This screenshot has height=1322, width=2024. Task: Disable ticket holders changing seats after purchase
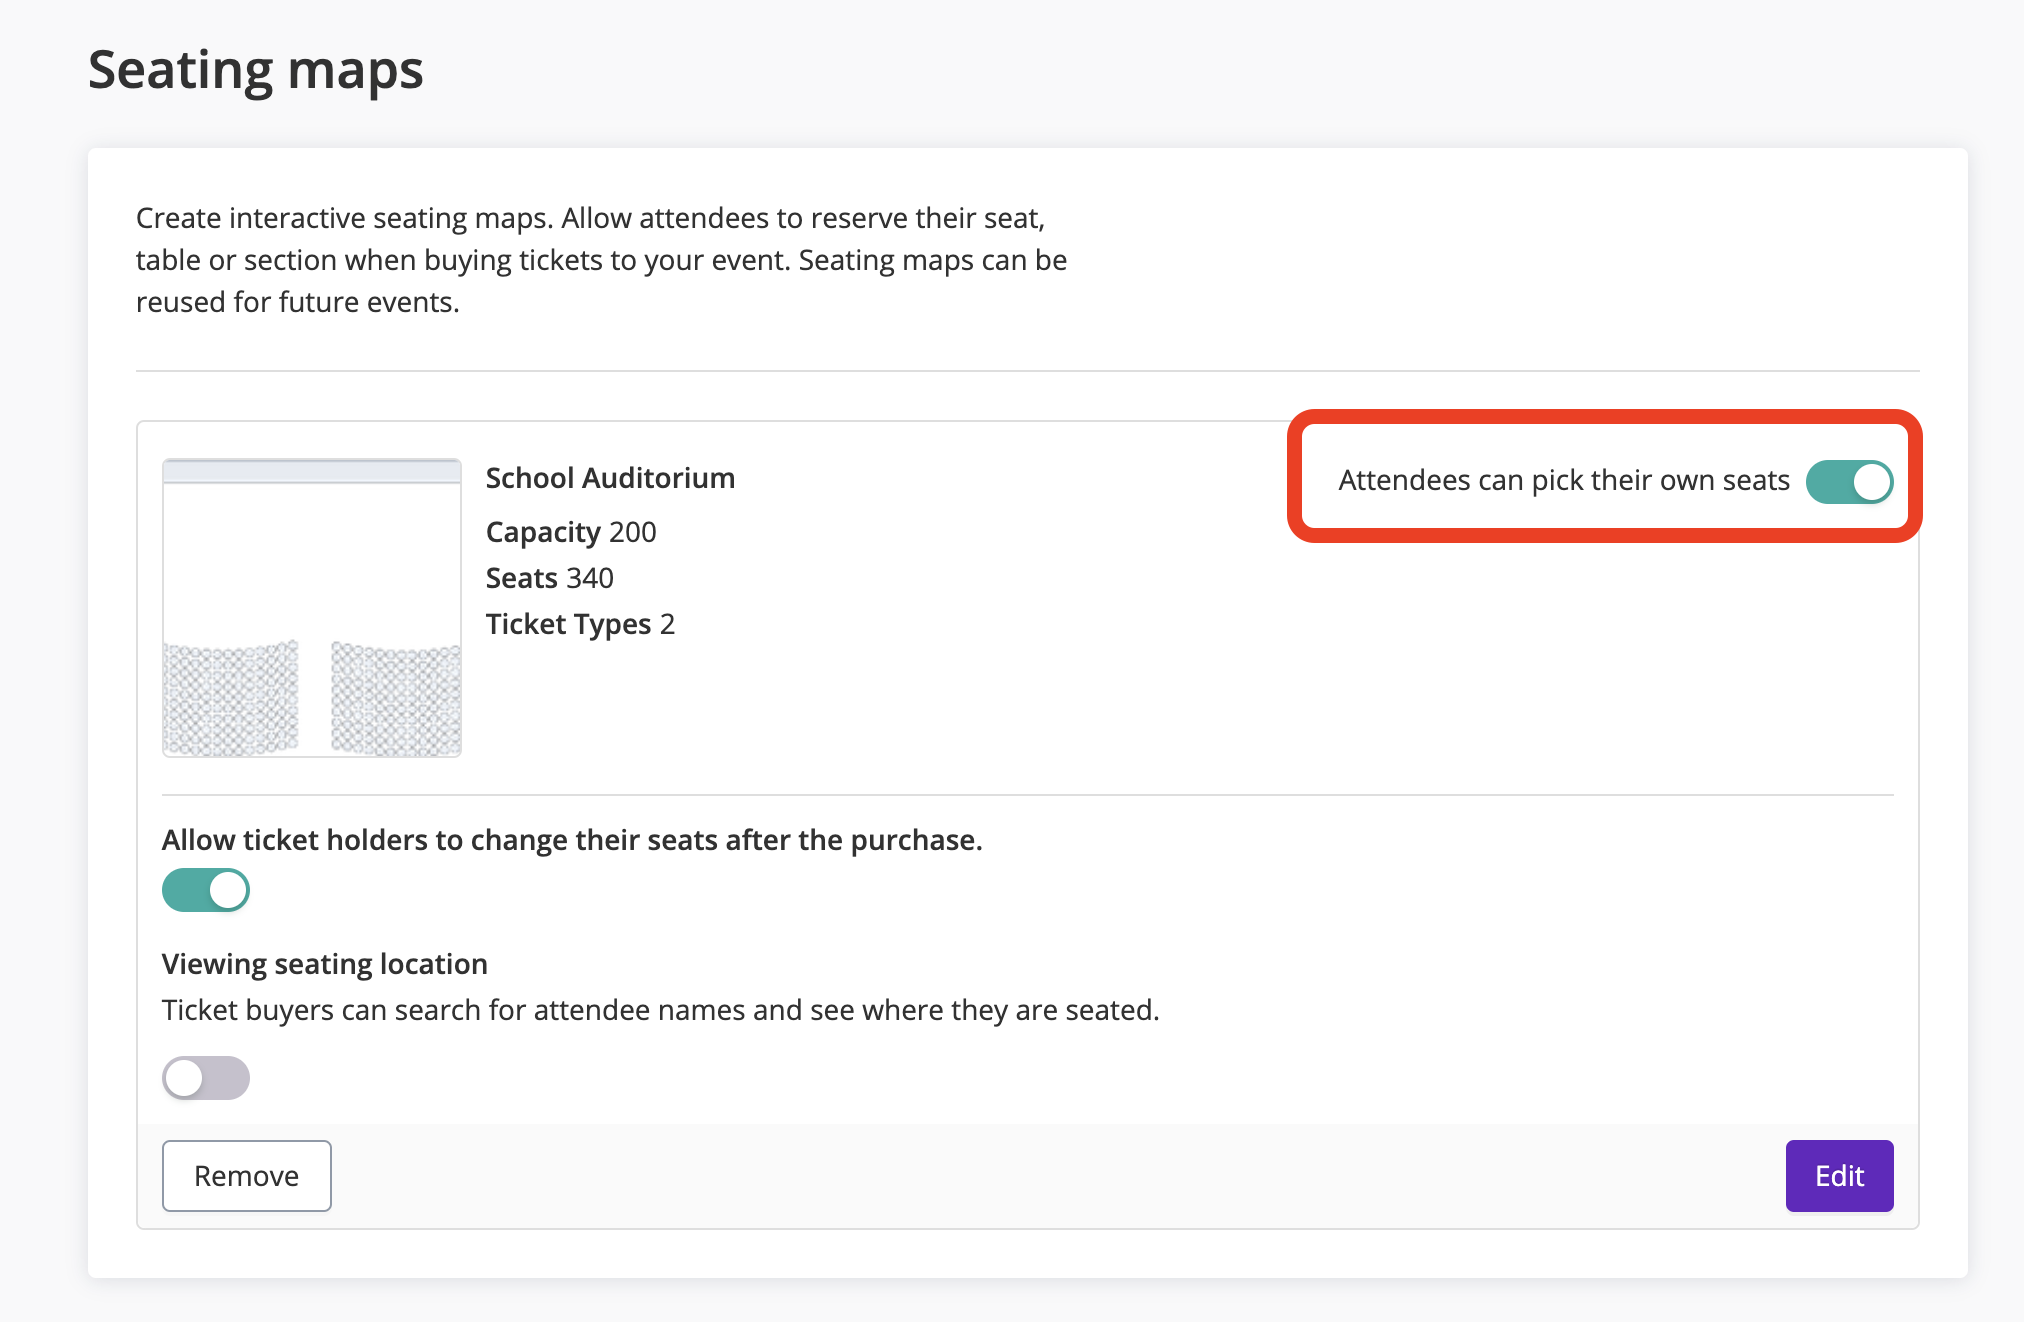coord(206,890)
